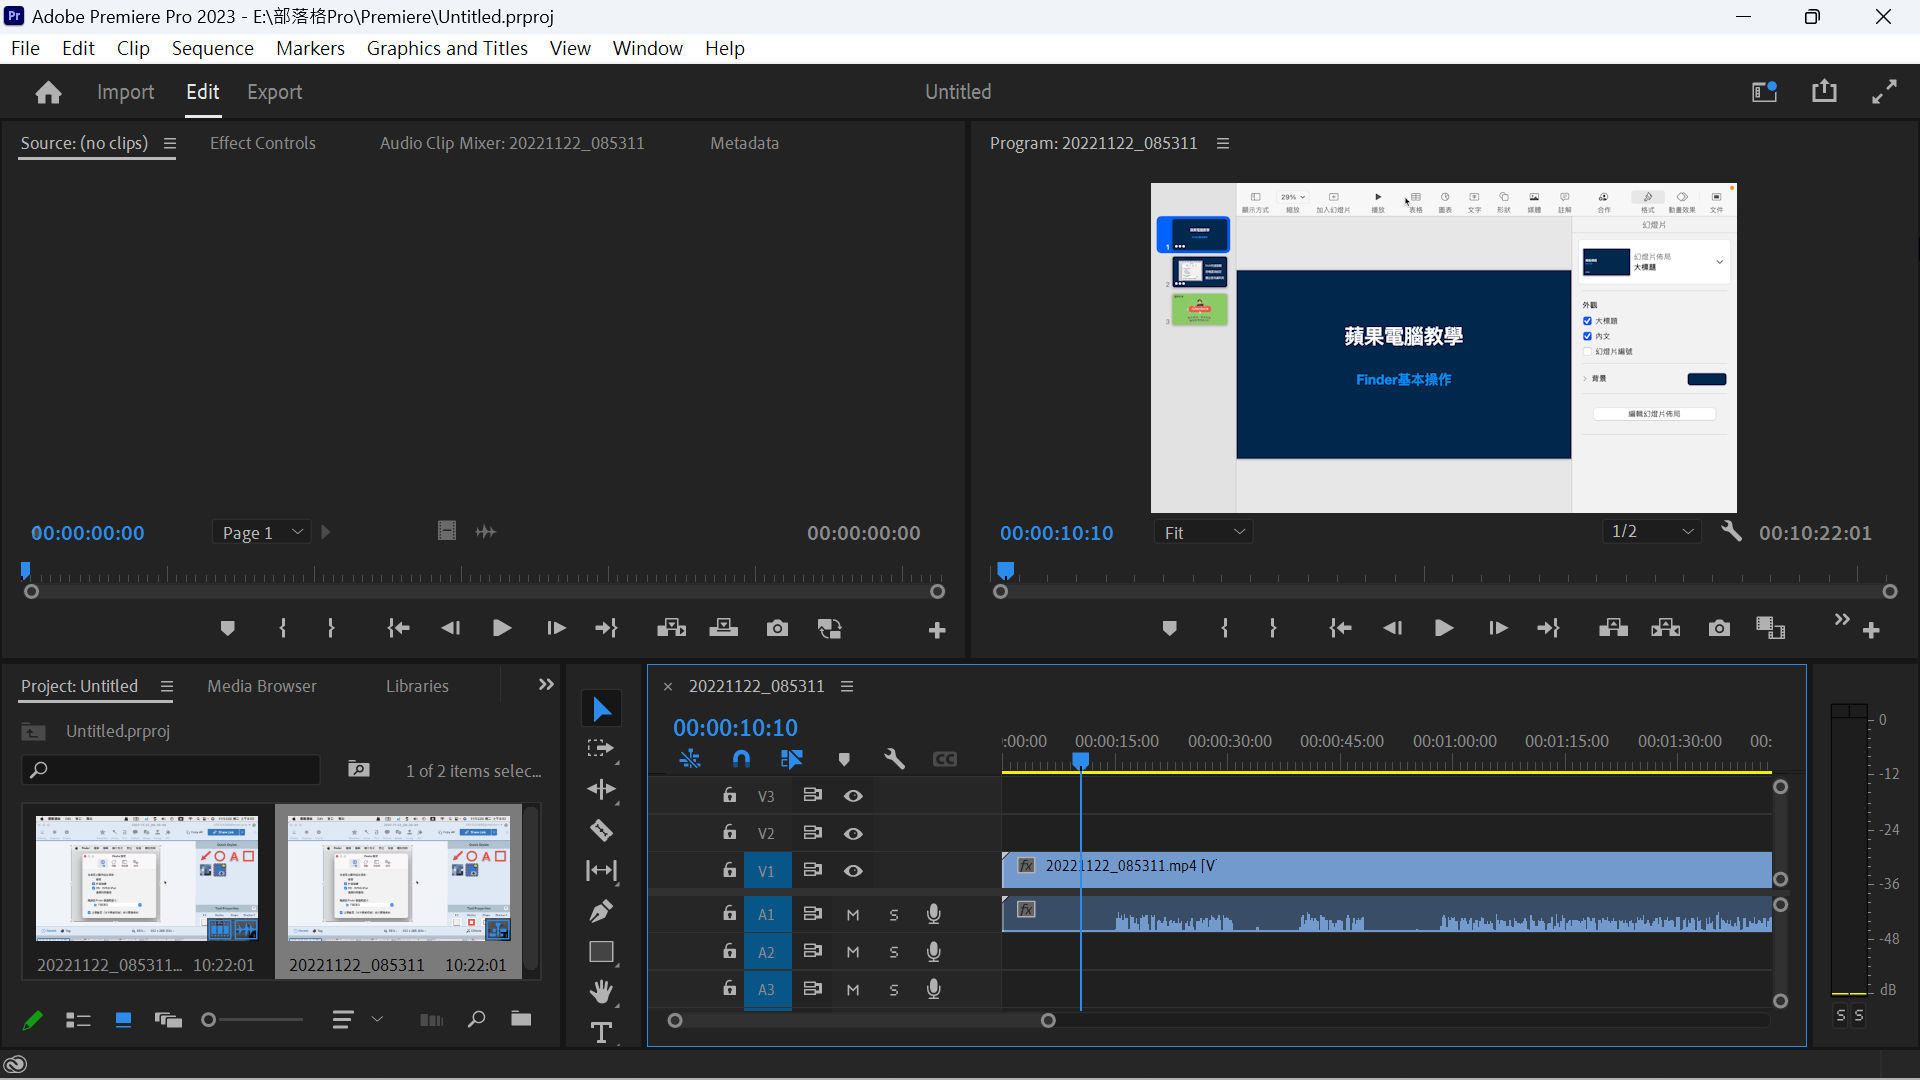Toggle V1 track output eye
This screenshot has height=1080, width=1920.
[853, 871]
